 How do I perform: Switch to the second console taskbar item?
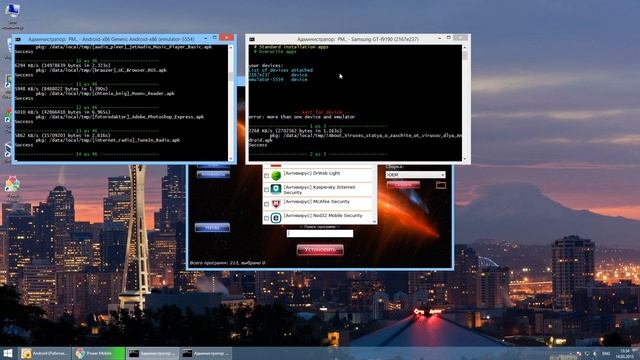point(205,353)
